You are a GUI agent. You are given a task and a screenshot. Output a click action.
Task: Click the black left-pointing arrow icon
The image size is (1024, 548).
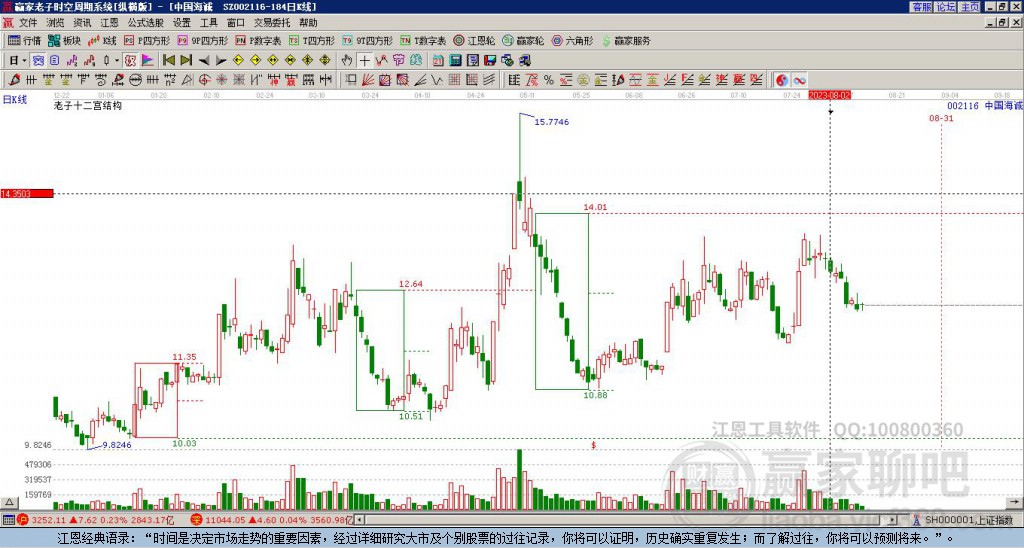[204, 61]
